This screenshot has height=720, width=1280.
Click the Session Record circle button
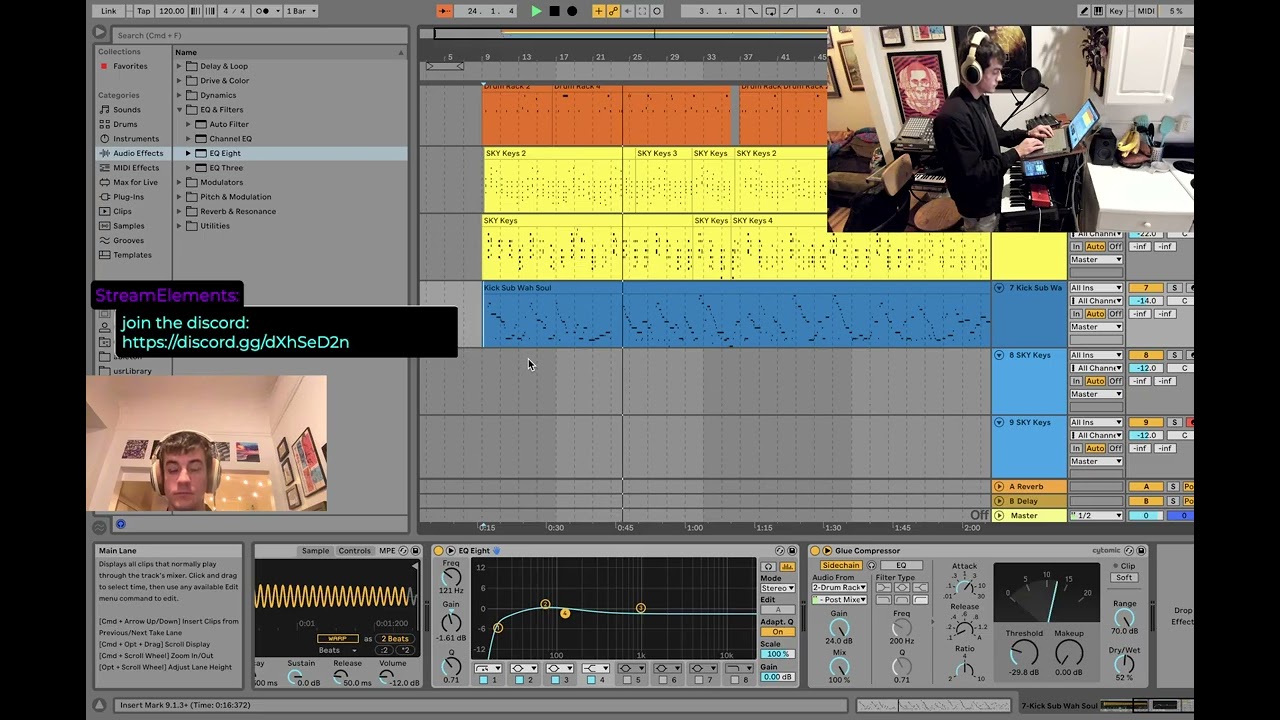click(x=658, y=11)
